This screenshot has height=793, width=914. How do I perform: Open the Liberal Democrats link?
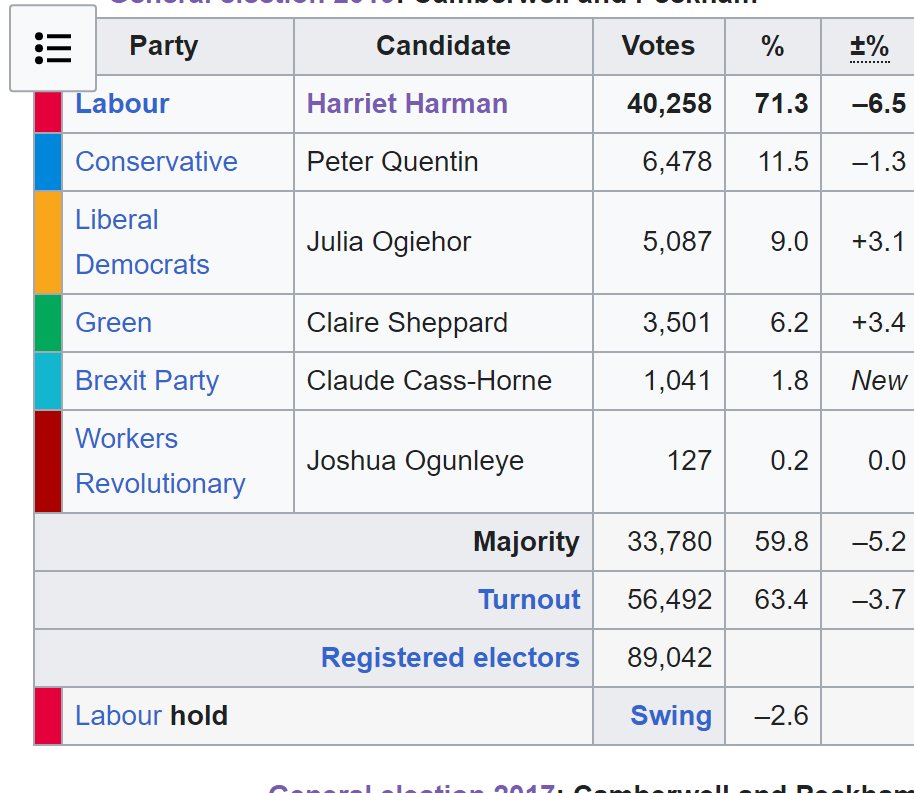(x=142, y=242)
